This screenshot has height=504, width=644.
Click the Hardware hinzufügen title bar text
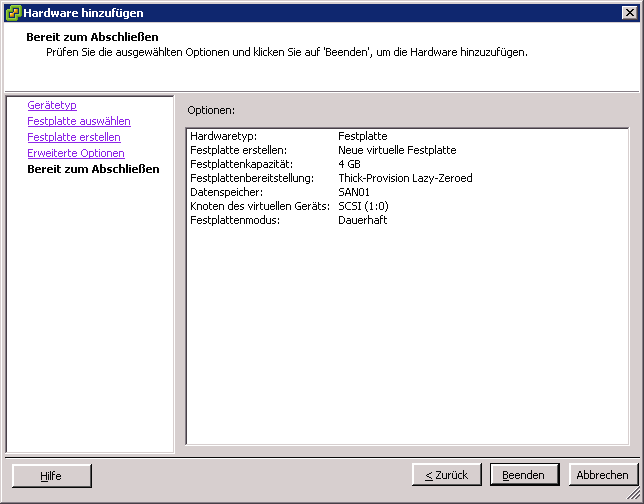point(83,13)
